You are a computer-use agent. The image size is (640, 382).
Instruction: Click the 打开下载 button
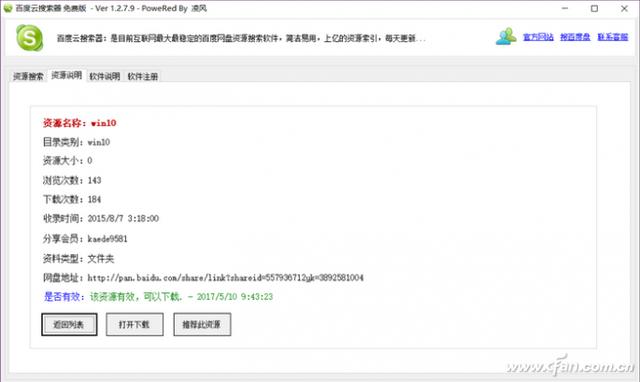click(135, 324)
